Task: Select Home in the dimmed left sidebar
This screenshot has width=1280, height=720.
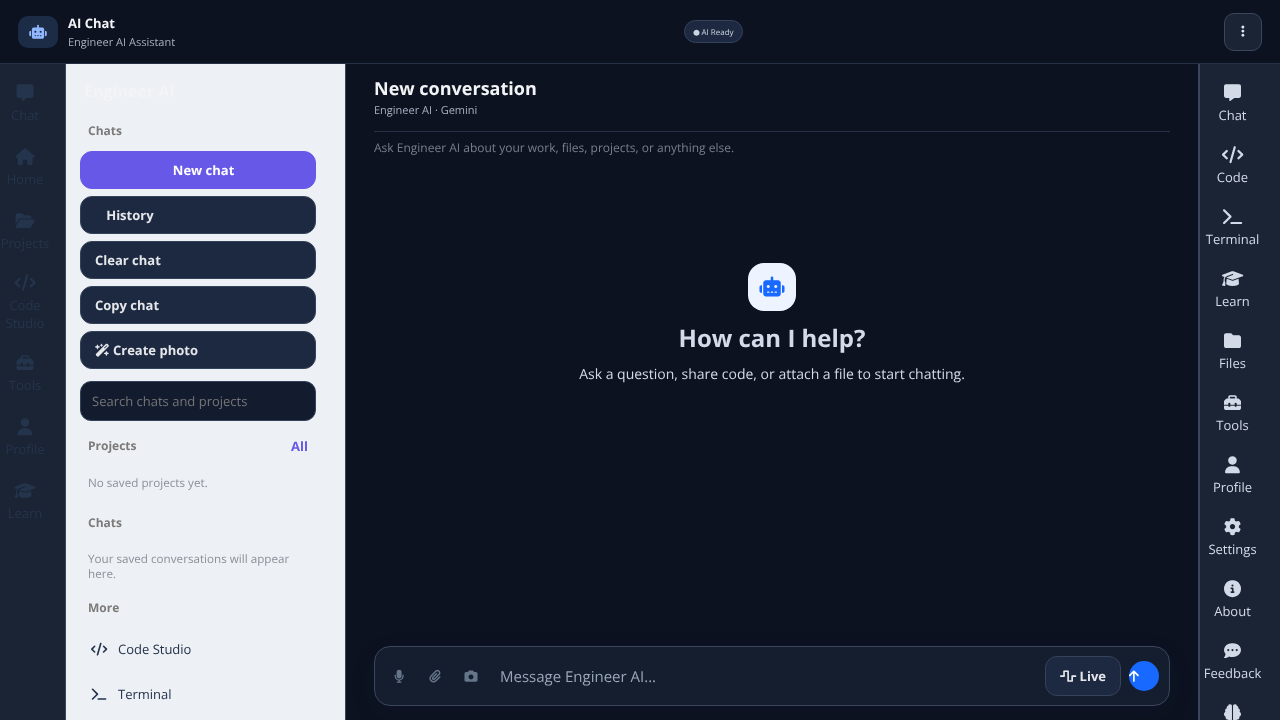Action: pyautogui.click(x=25, y=167)
